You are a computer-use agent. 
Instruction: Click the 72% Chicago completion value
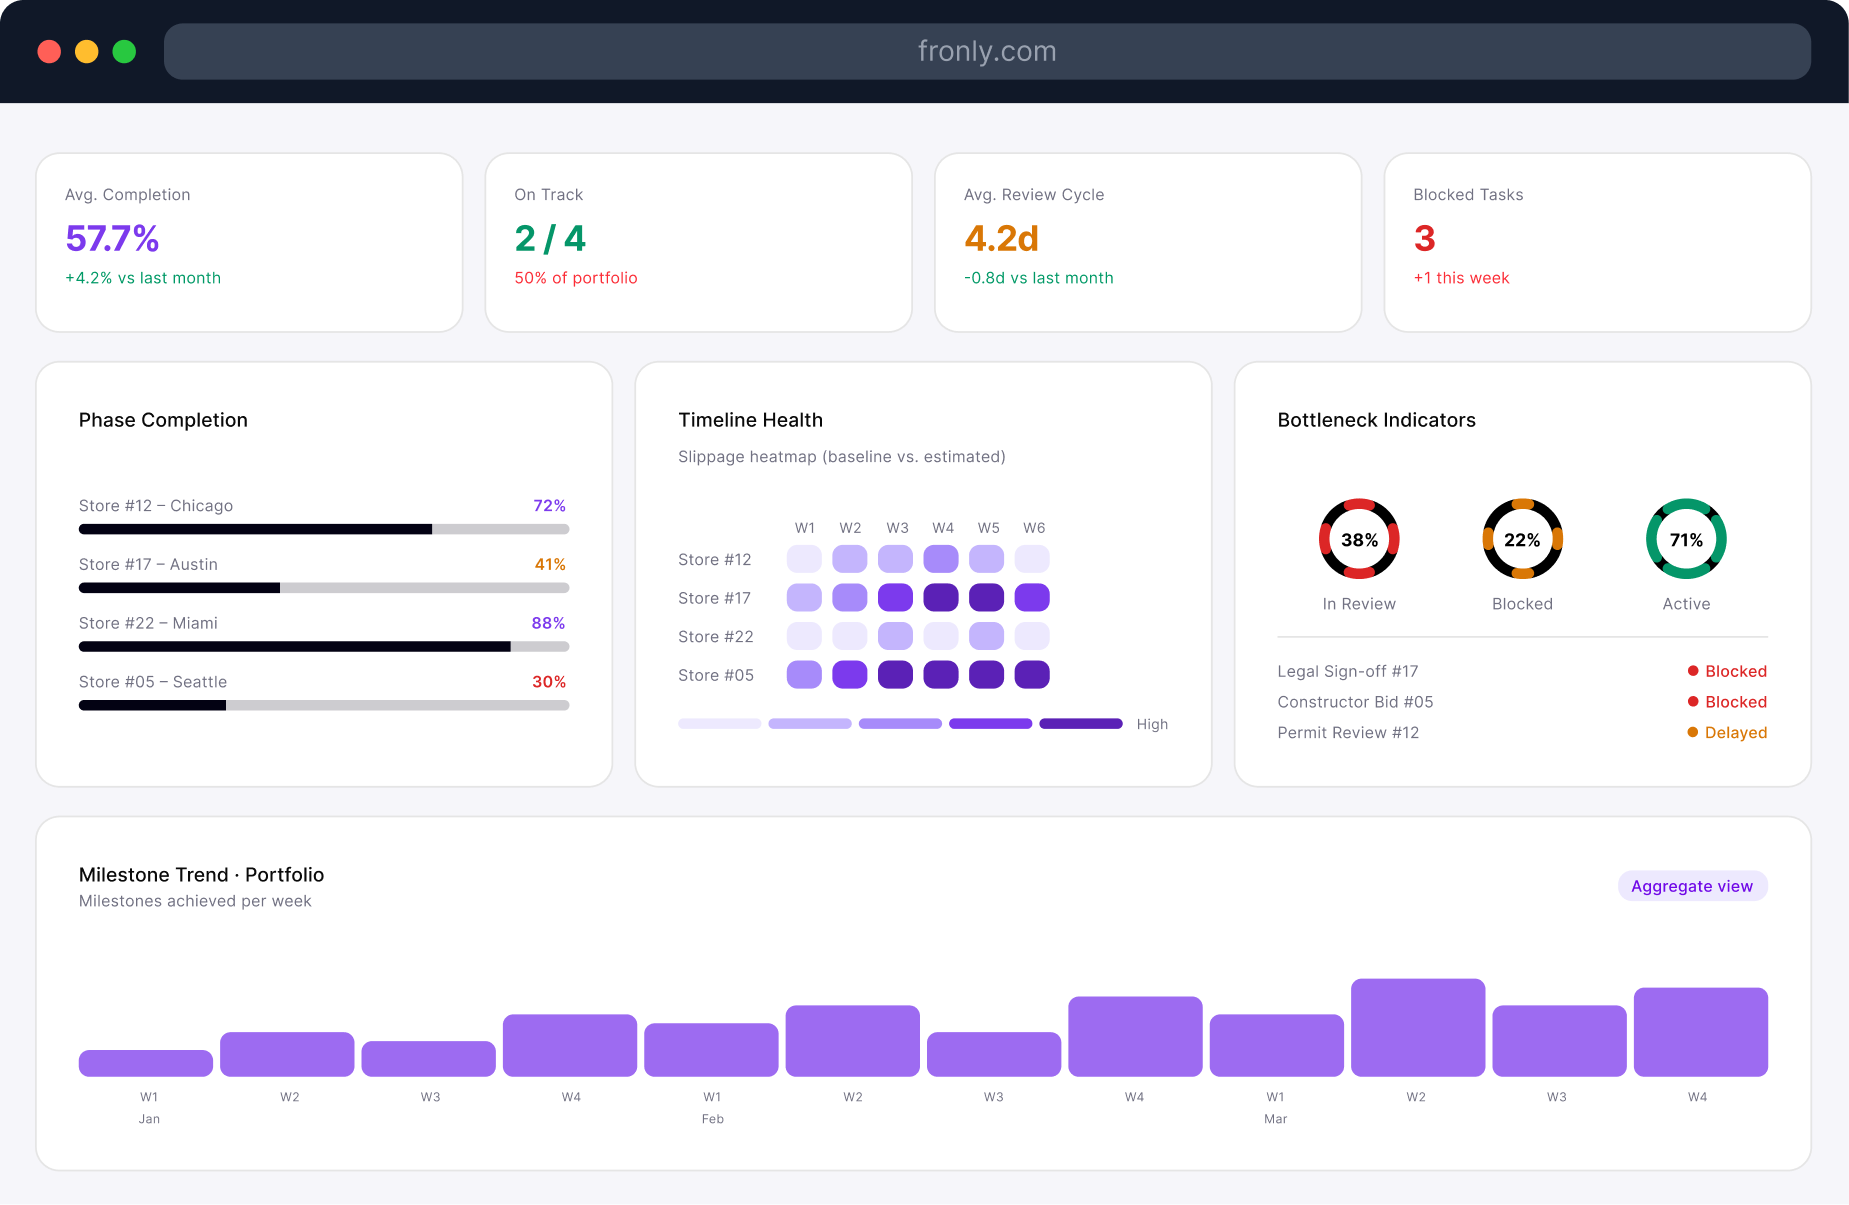[549, 506]
